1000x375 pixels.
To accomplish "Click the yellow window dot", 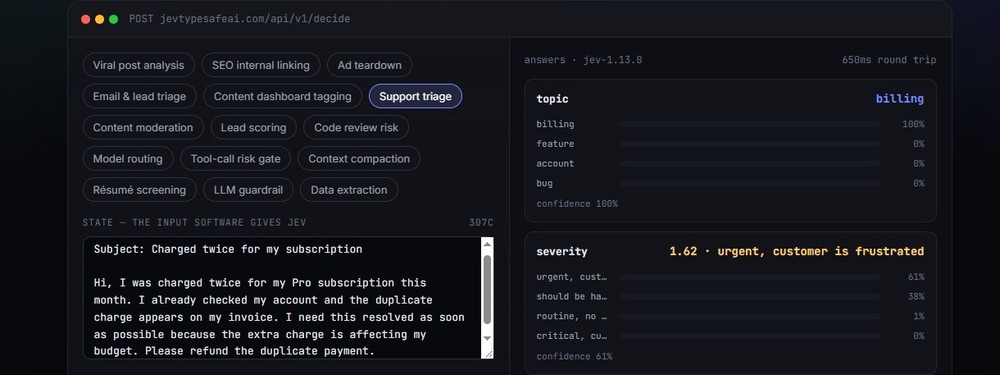I will [x=99, y=19].
